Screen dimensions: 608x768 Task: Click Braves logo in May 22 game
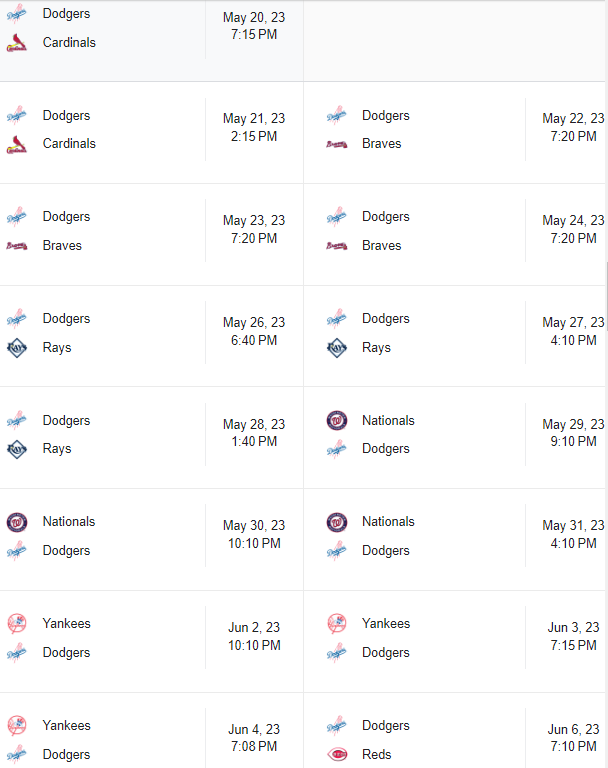tap(336, 144)
